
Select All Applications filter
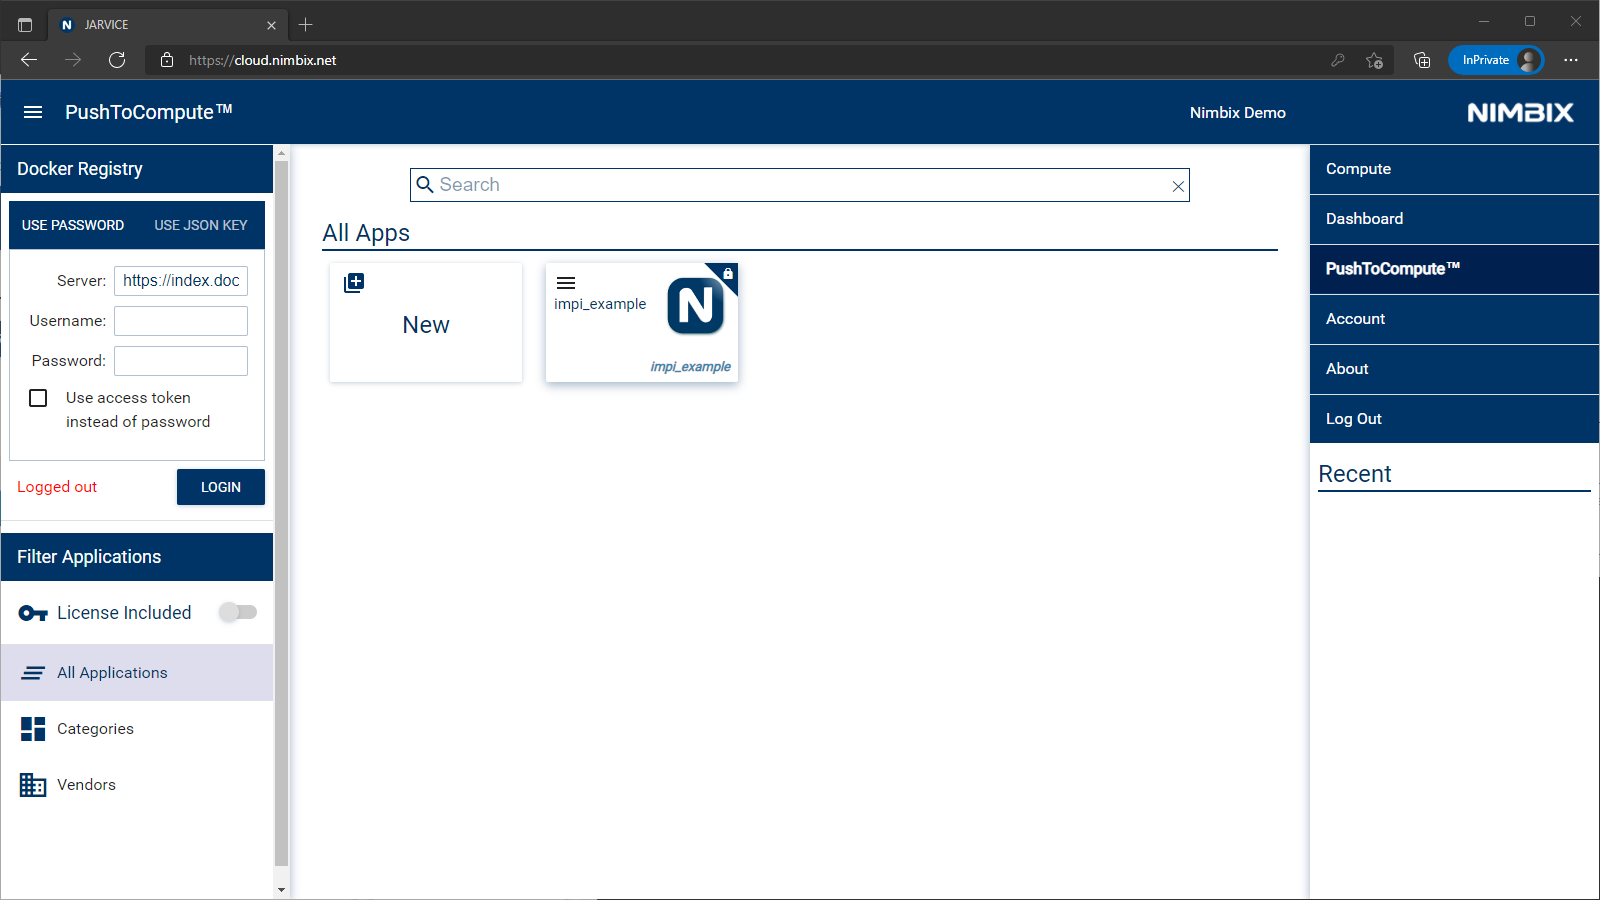point(137,673)
